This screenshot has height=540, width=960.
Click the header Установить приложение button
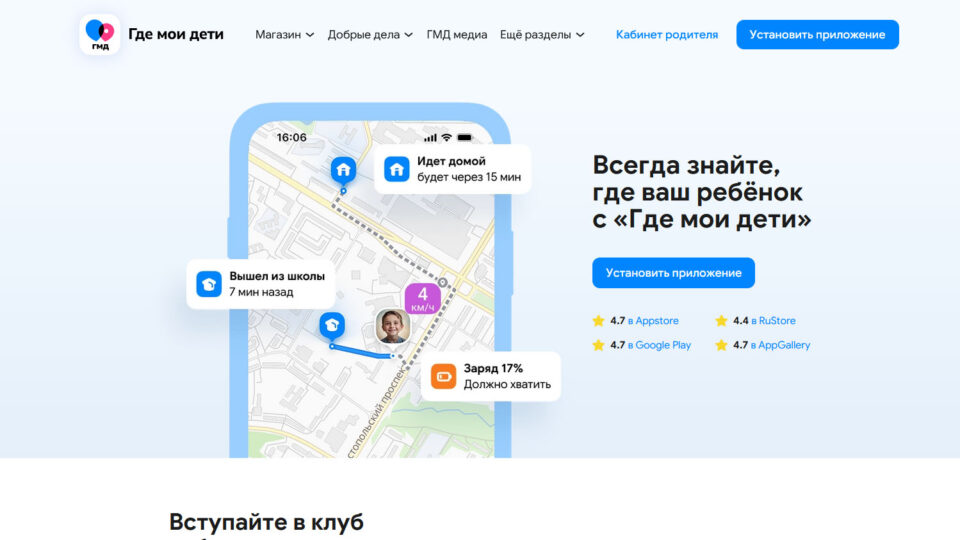817,35
